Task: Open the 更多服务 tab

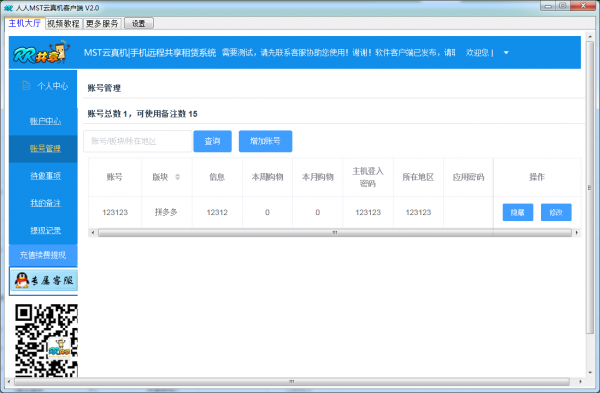Action: [x=102, y=24]
